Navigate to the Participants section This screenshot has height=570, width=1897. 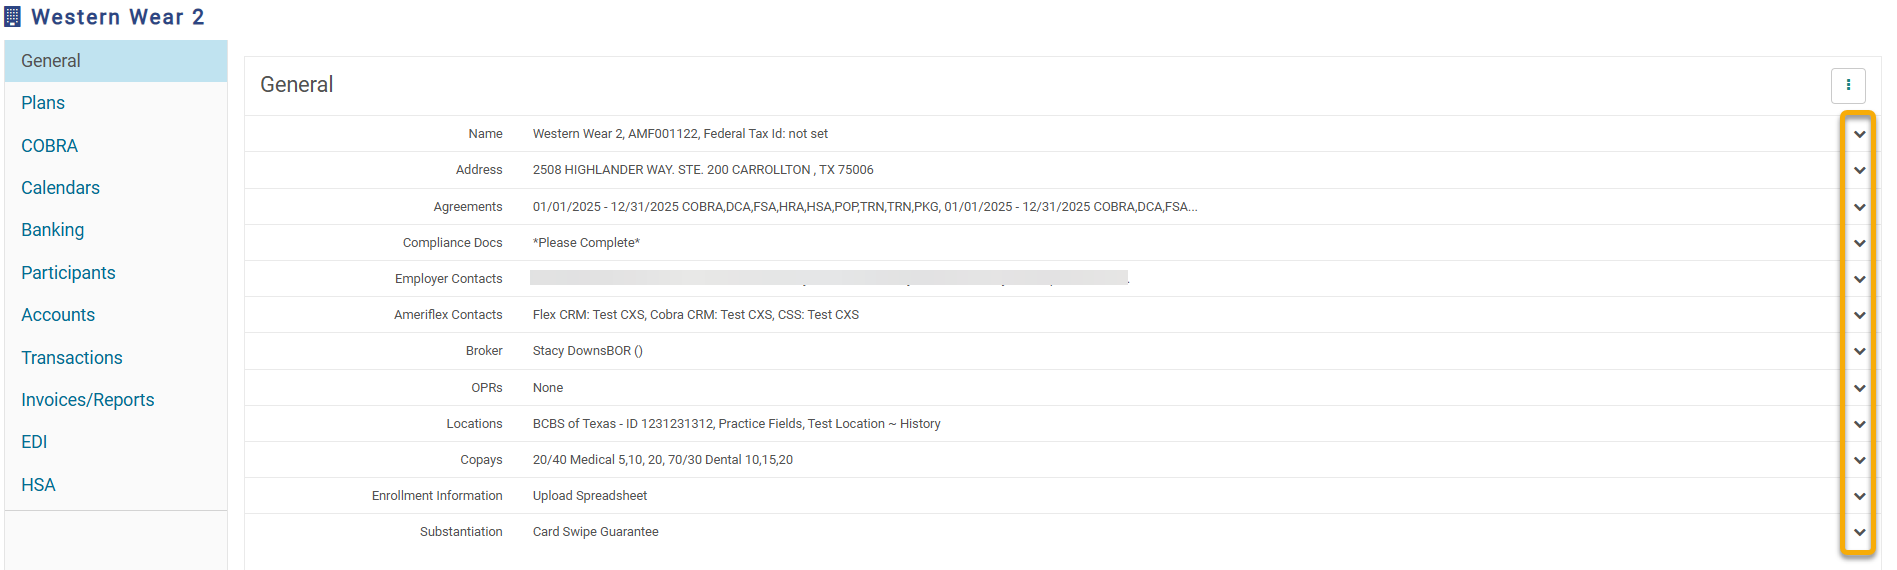[x=68, y=273]
